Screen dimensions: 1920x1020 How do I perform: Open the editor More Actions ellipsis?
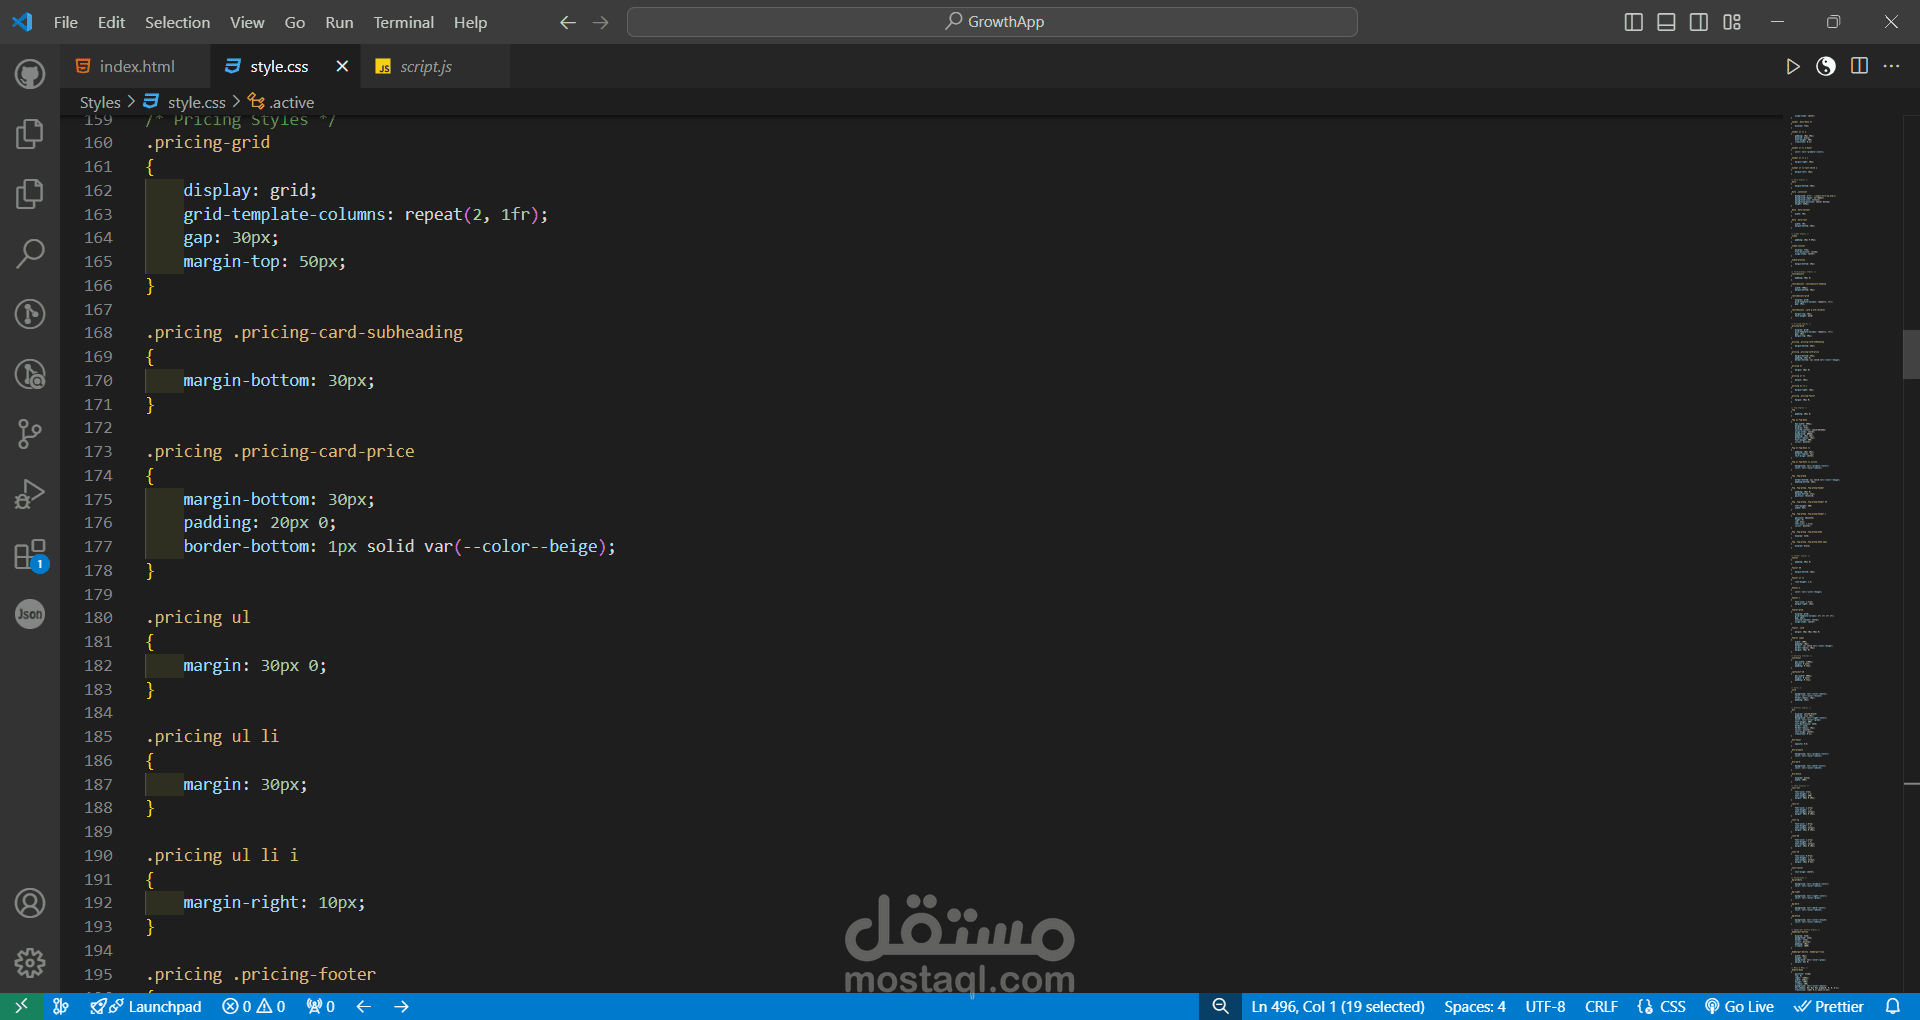1891,66
